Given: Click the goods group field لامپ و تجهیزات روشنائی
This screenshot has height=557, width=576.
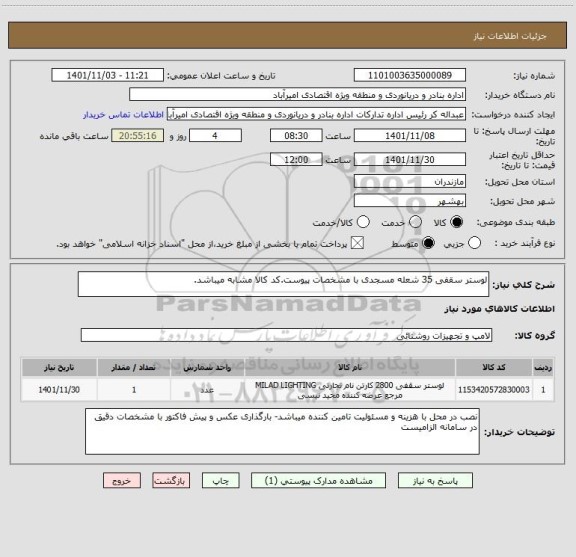Looking at the screenshot, I should click(287, 335).
